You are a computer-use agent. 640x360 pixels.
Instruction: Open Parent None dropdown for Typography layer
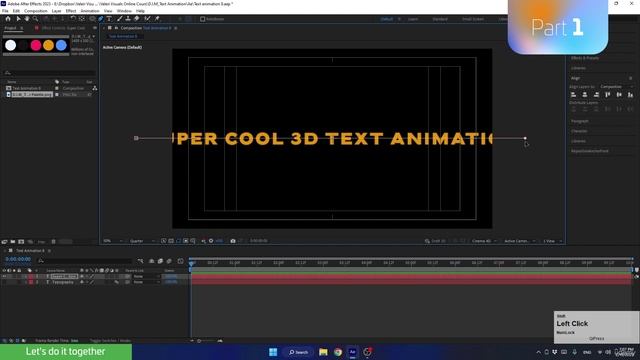pyautogui.click(x=146, y=282)
